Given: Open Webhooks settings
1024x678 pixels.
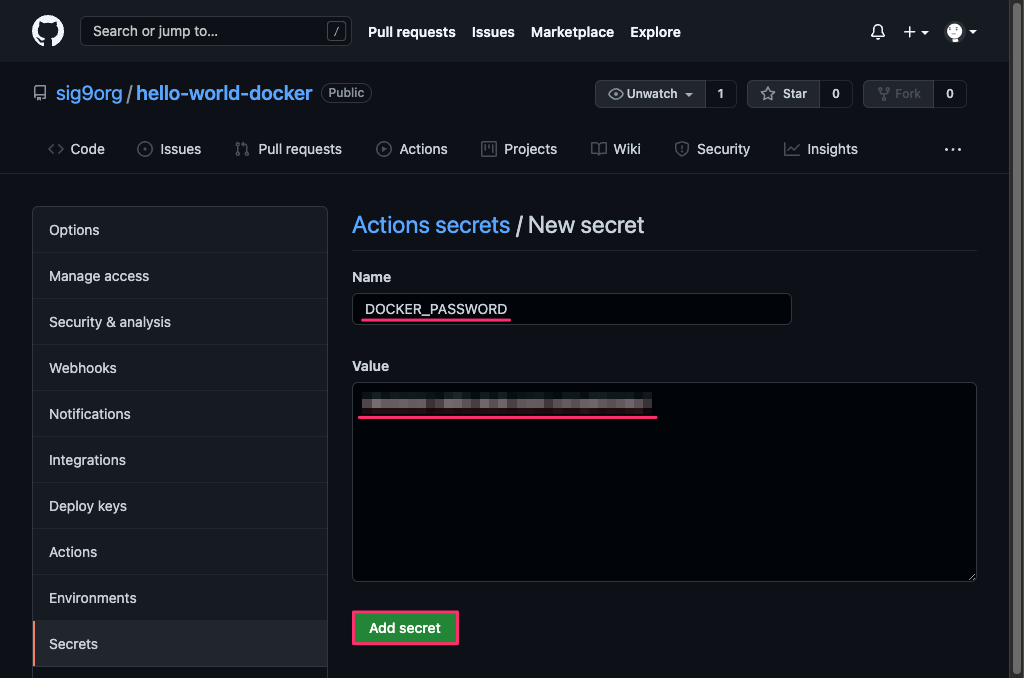Looking at the screenshot, I should pyautogui.click(x=180, y=368).
